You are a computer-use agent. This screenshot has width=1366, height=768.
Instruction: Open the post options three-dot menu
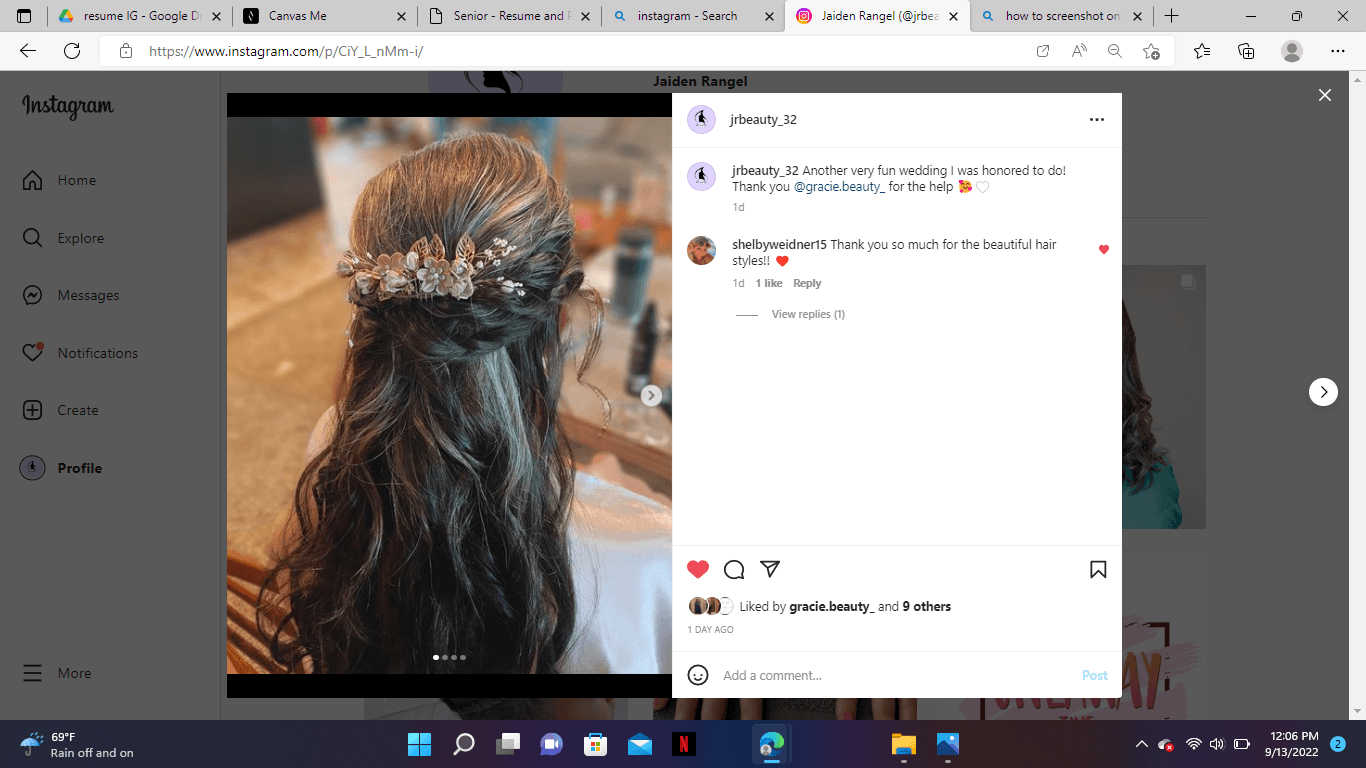point(1097,120)
